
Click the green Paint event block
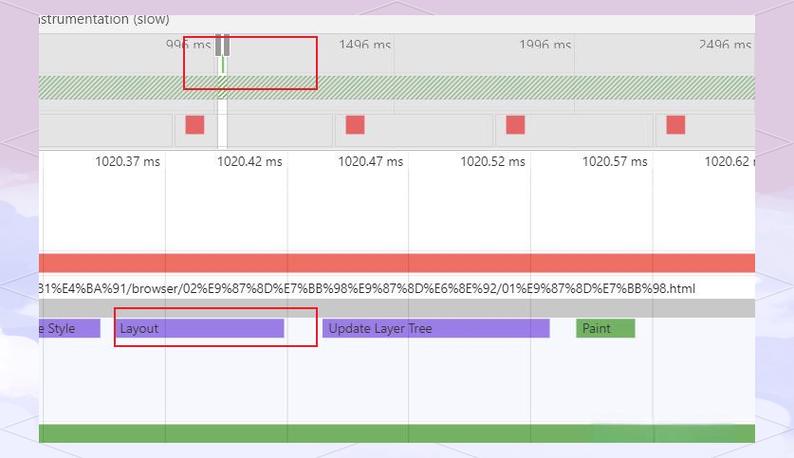coord(605,328)
